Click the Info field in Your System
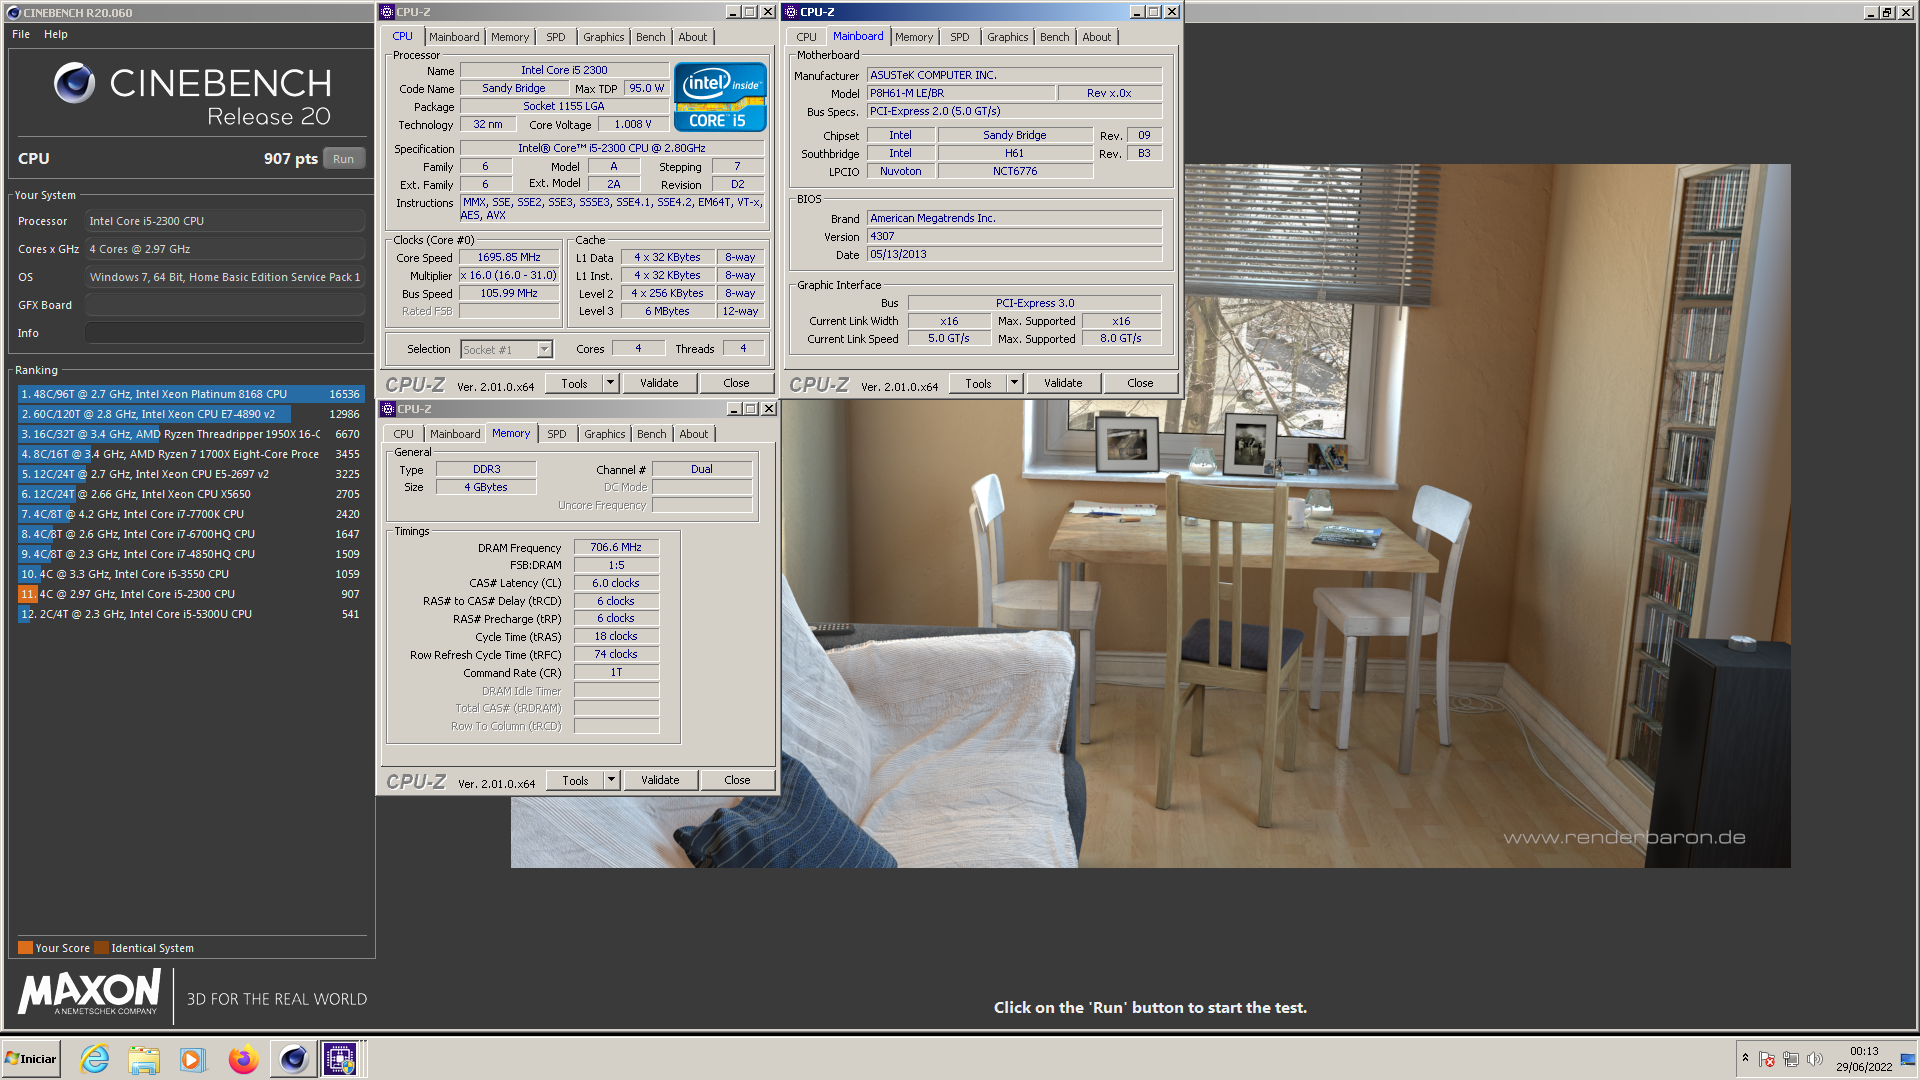The height and width of the screenshot is (1080, 1920). click(x=225, y=333)
